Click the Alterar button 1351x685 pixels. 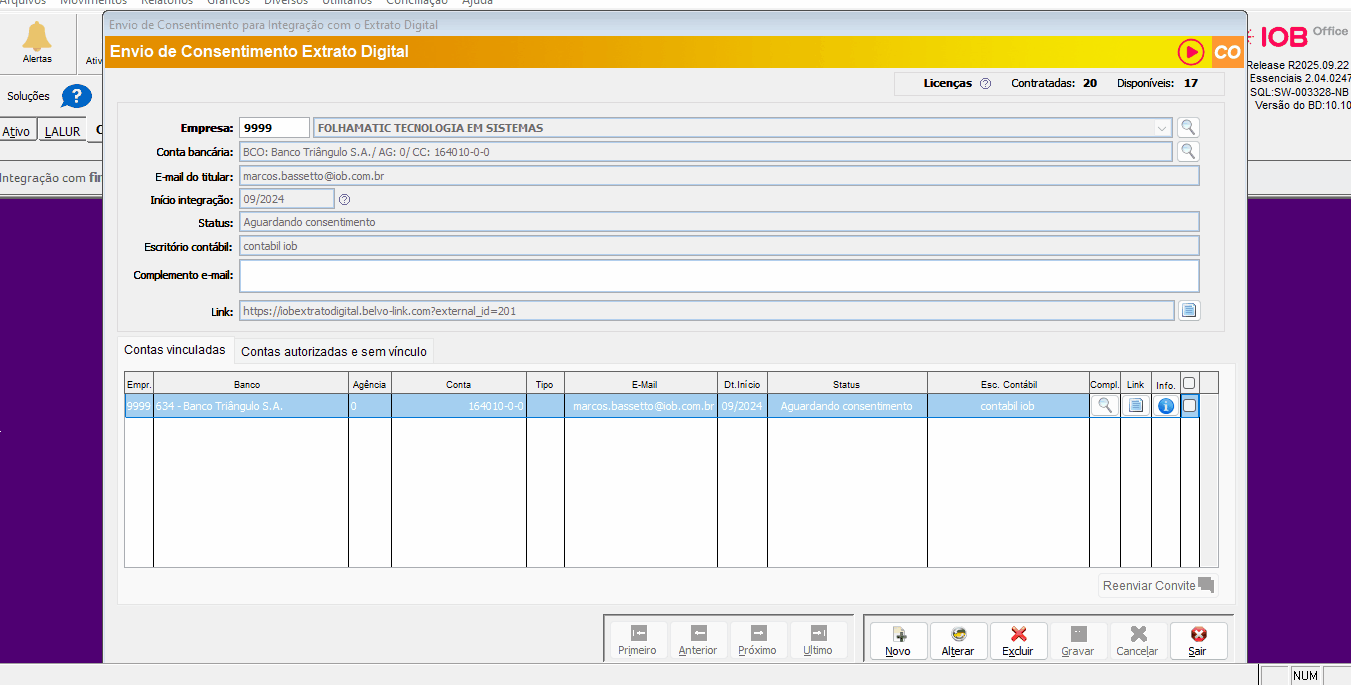click(958, 641)
